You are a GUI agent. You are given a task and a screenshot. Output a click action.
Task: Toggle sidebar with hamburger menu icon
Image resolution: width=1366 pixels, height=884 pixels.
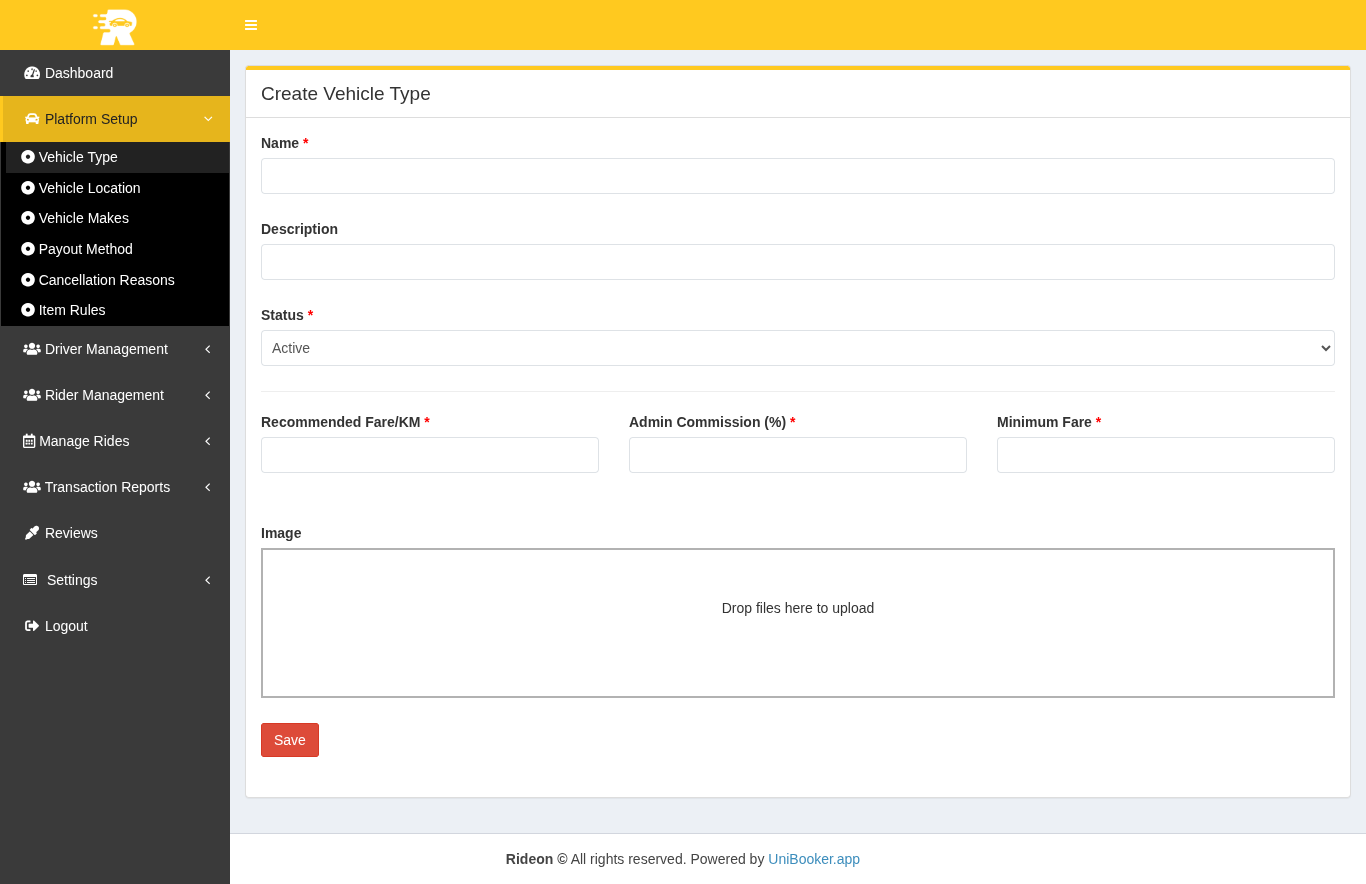tap(251, 25)
